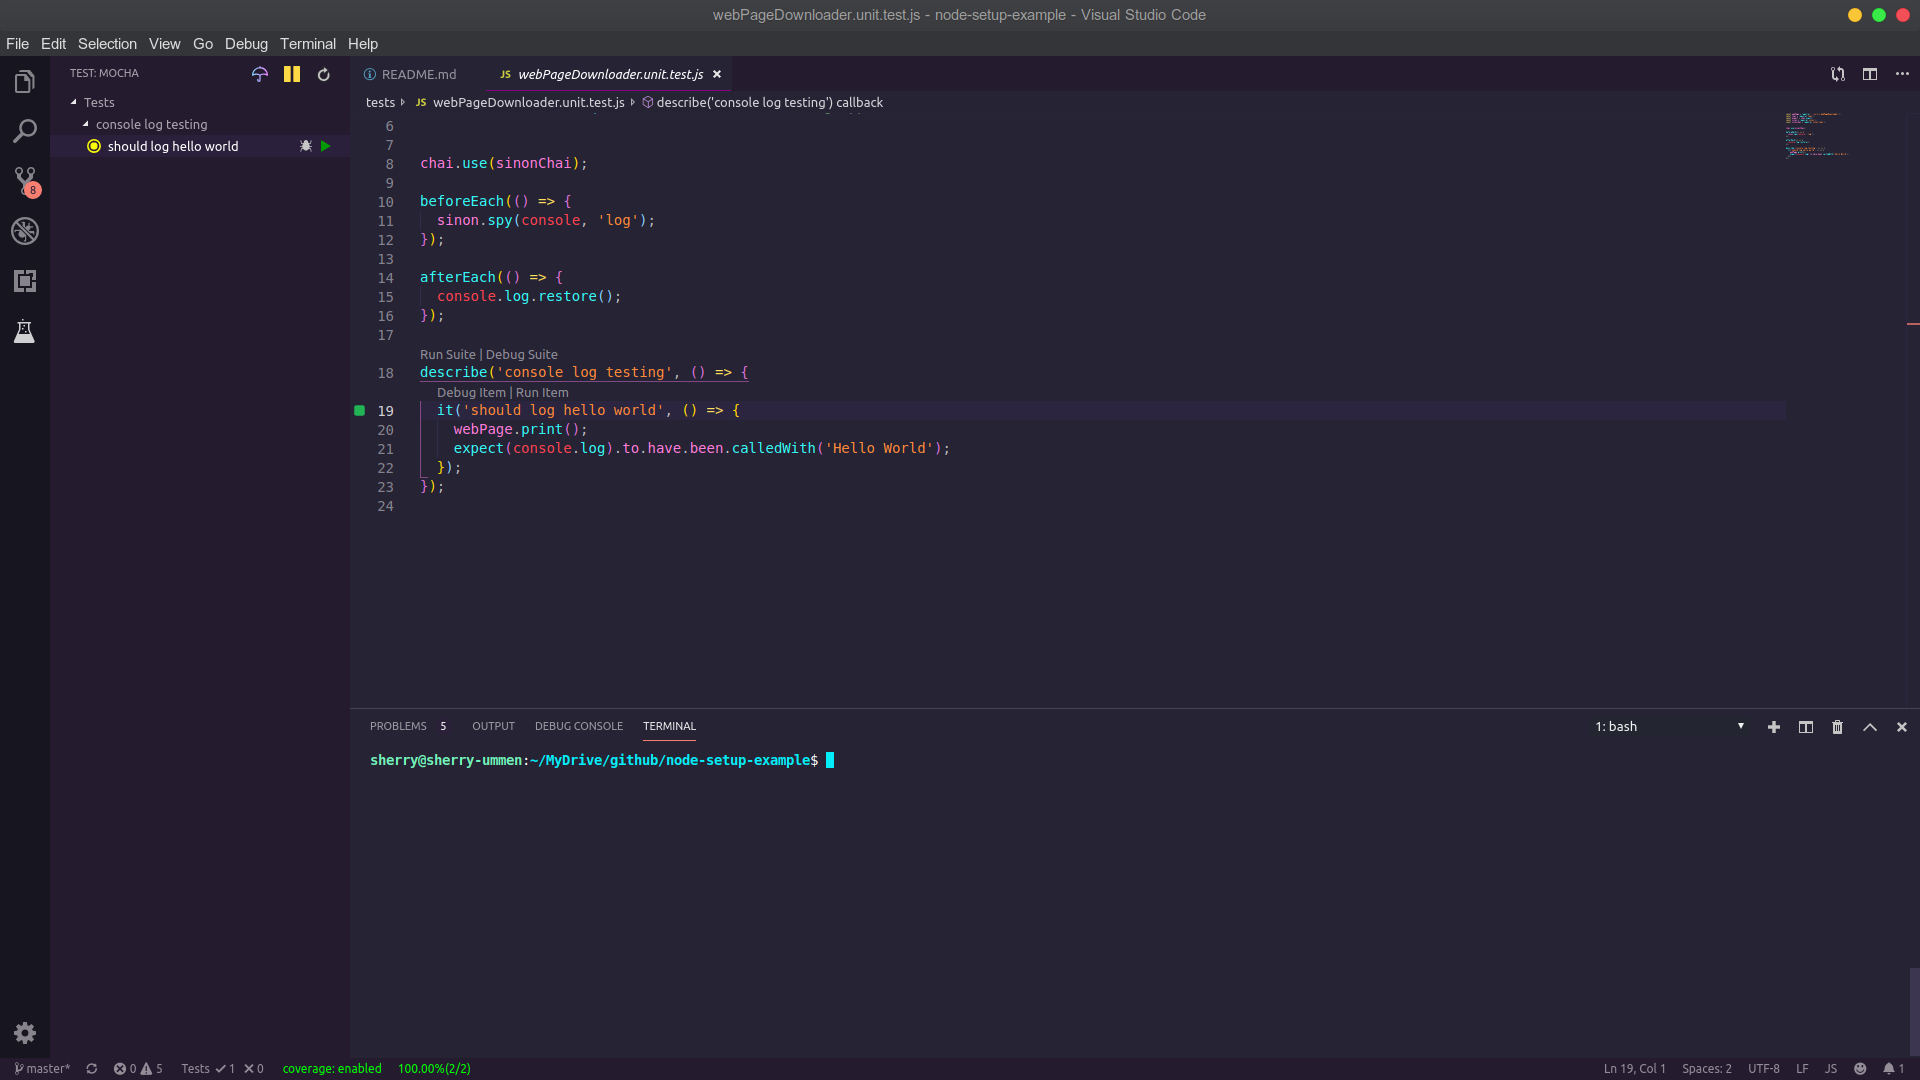Change line ending via LF status item

click(1802, 1069)
